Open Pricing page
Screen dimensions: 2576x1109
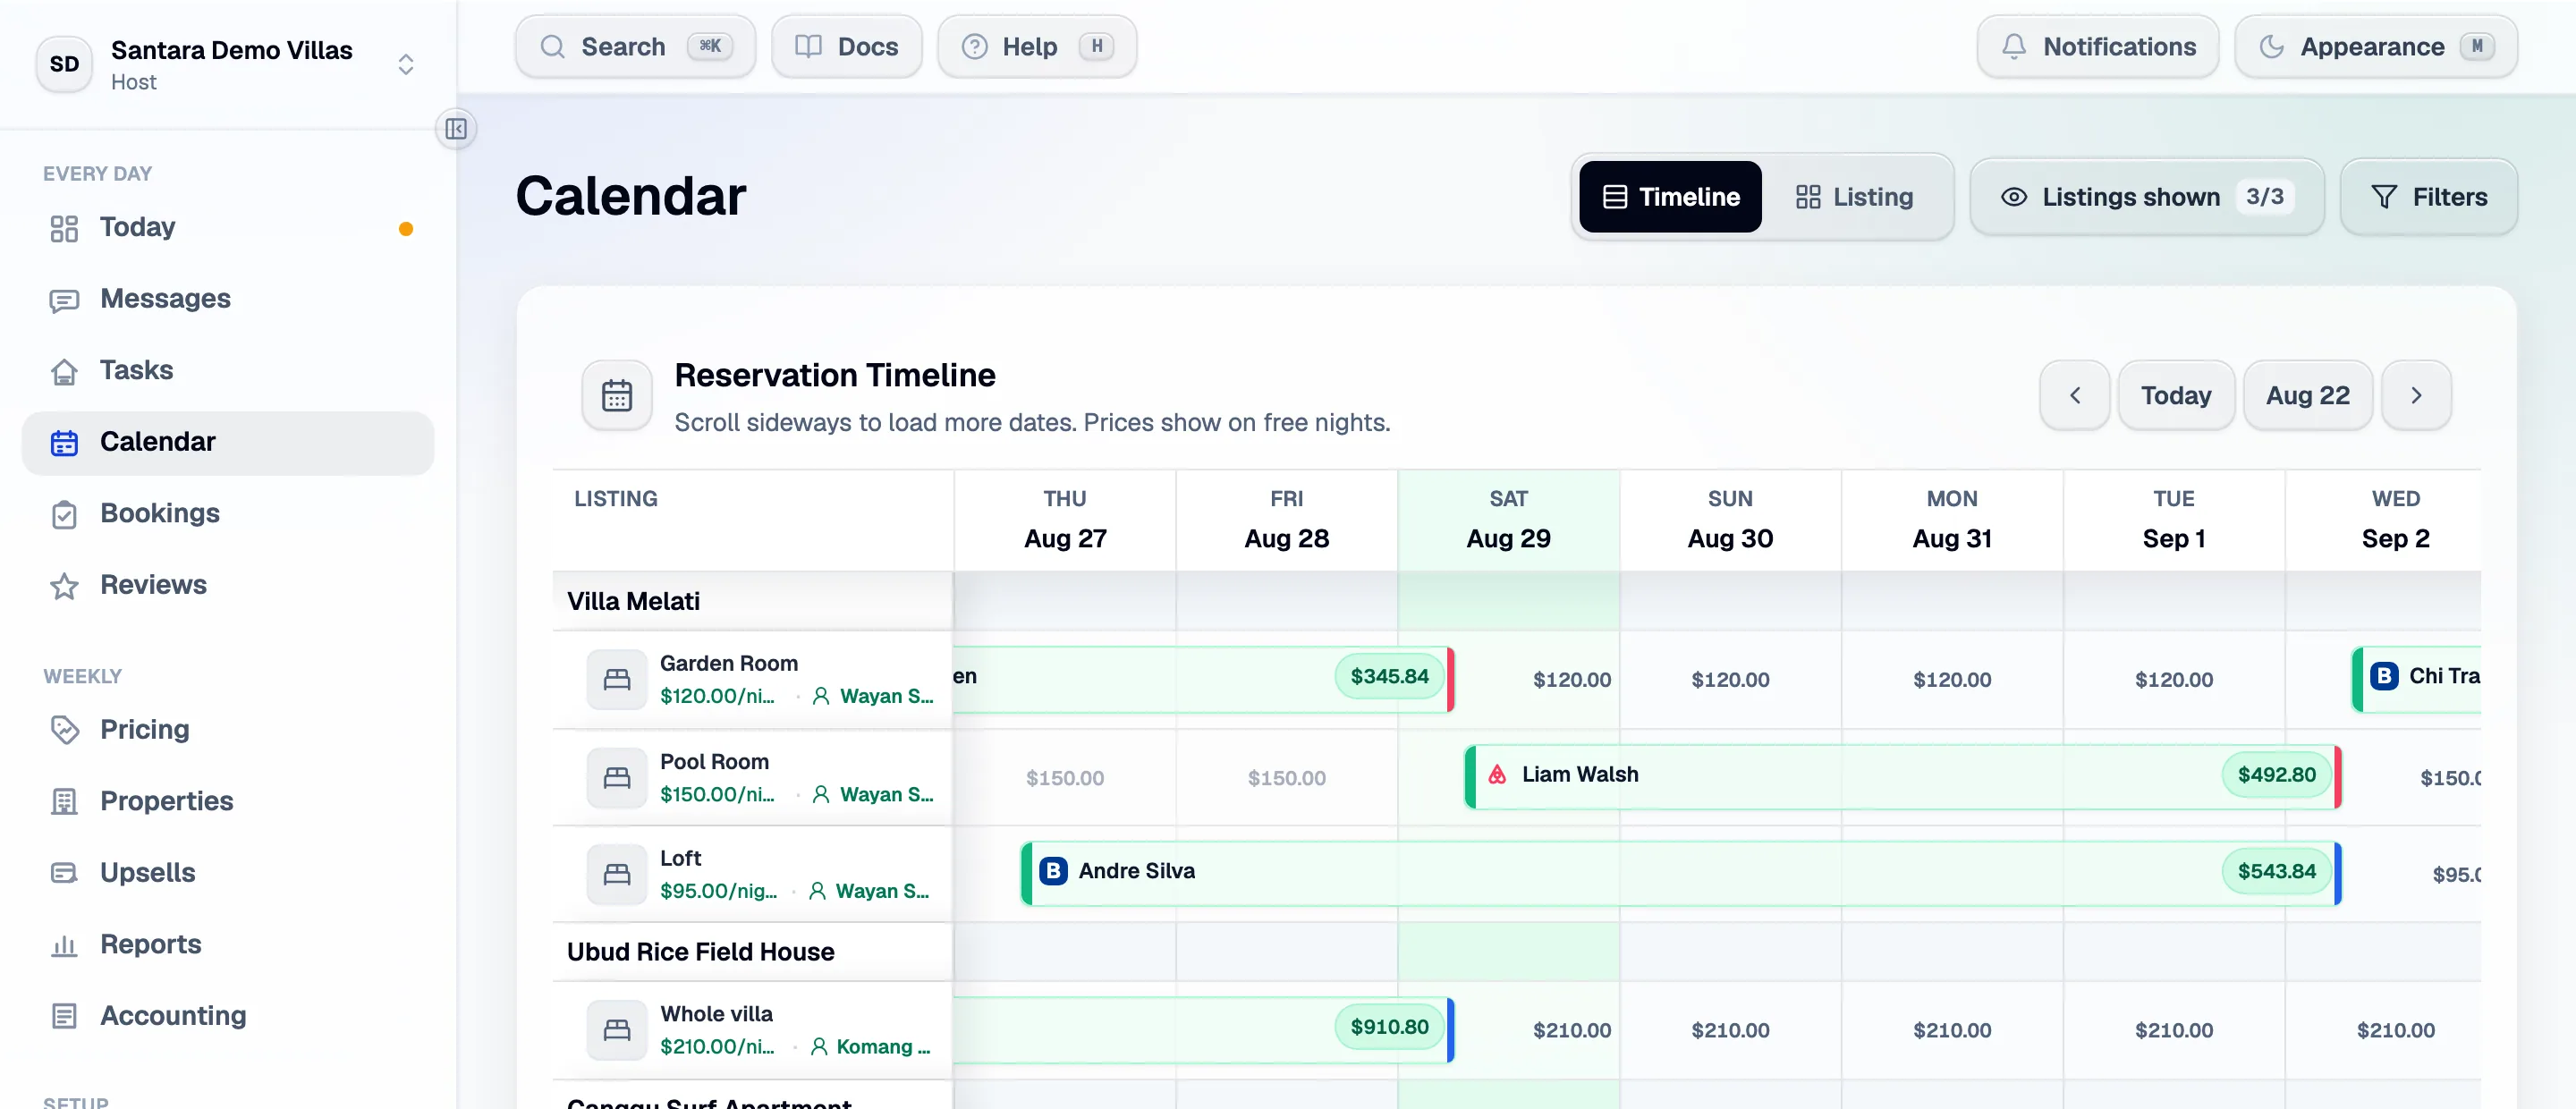tap(228, 729)
